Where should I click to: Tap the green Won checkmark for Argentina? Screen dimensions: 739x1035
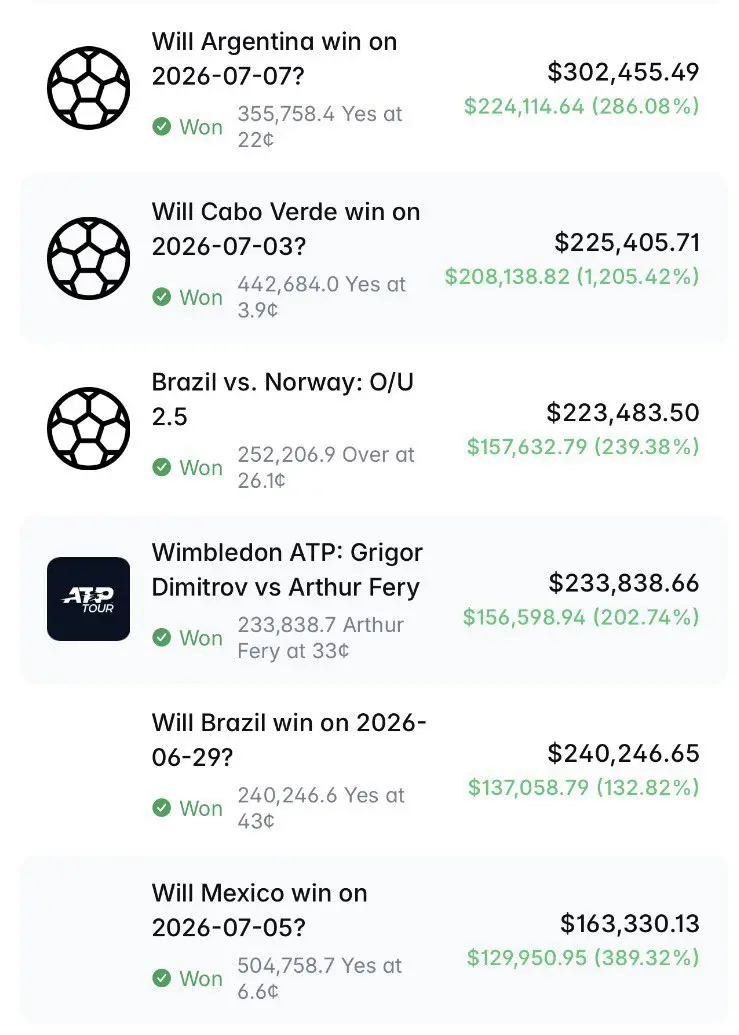pyautogui.click(x=162, y=126)
